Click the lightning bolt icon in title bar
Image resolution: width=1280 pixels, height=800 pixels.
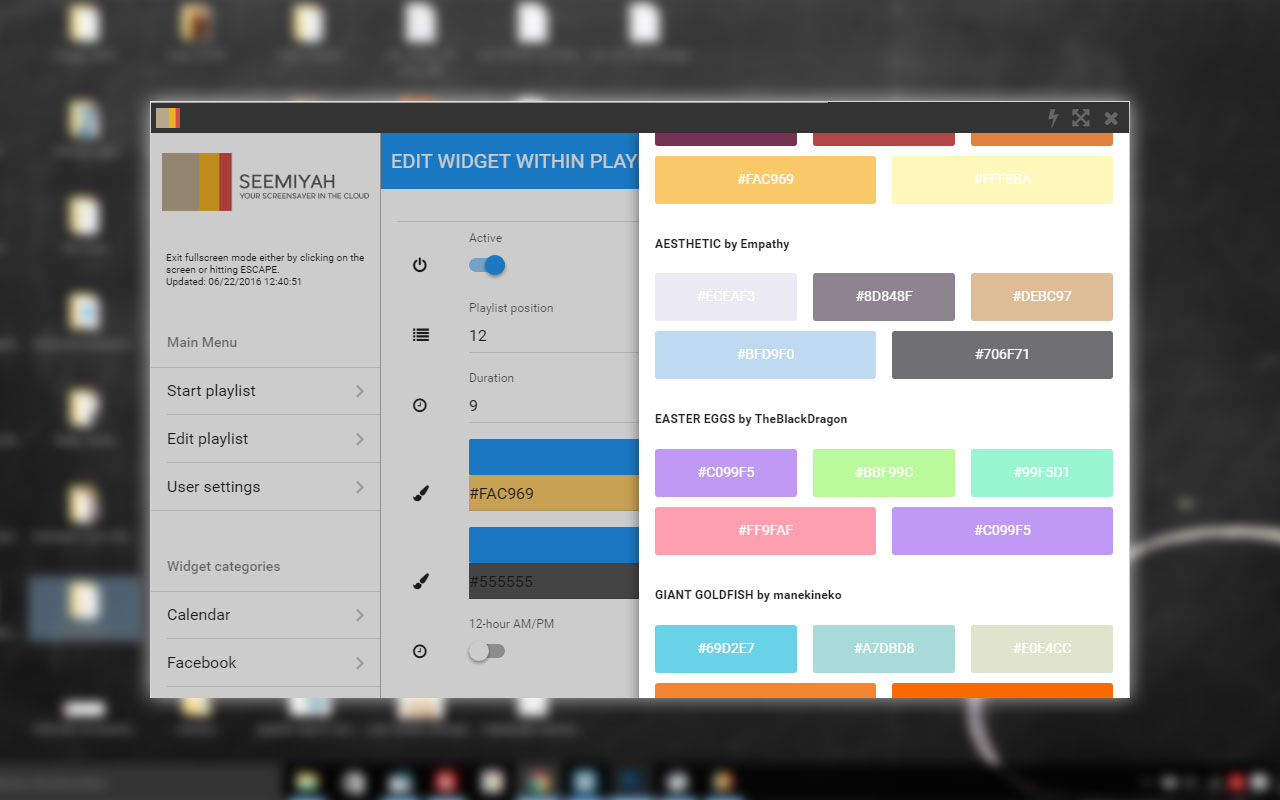(x=1052, y=118)
